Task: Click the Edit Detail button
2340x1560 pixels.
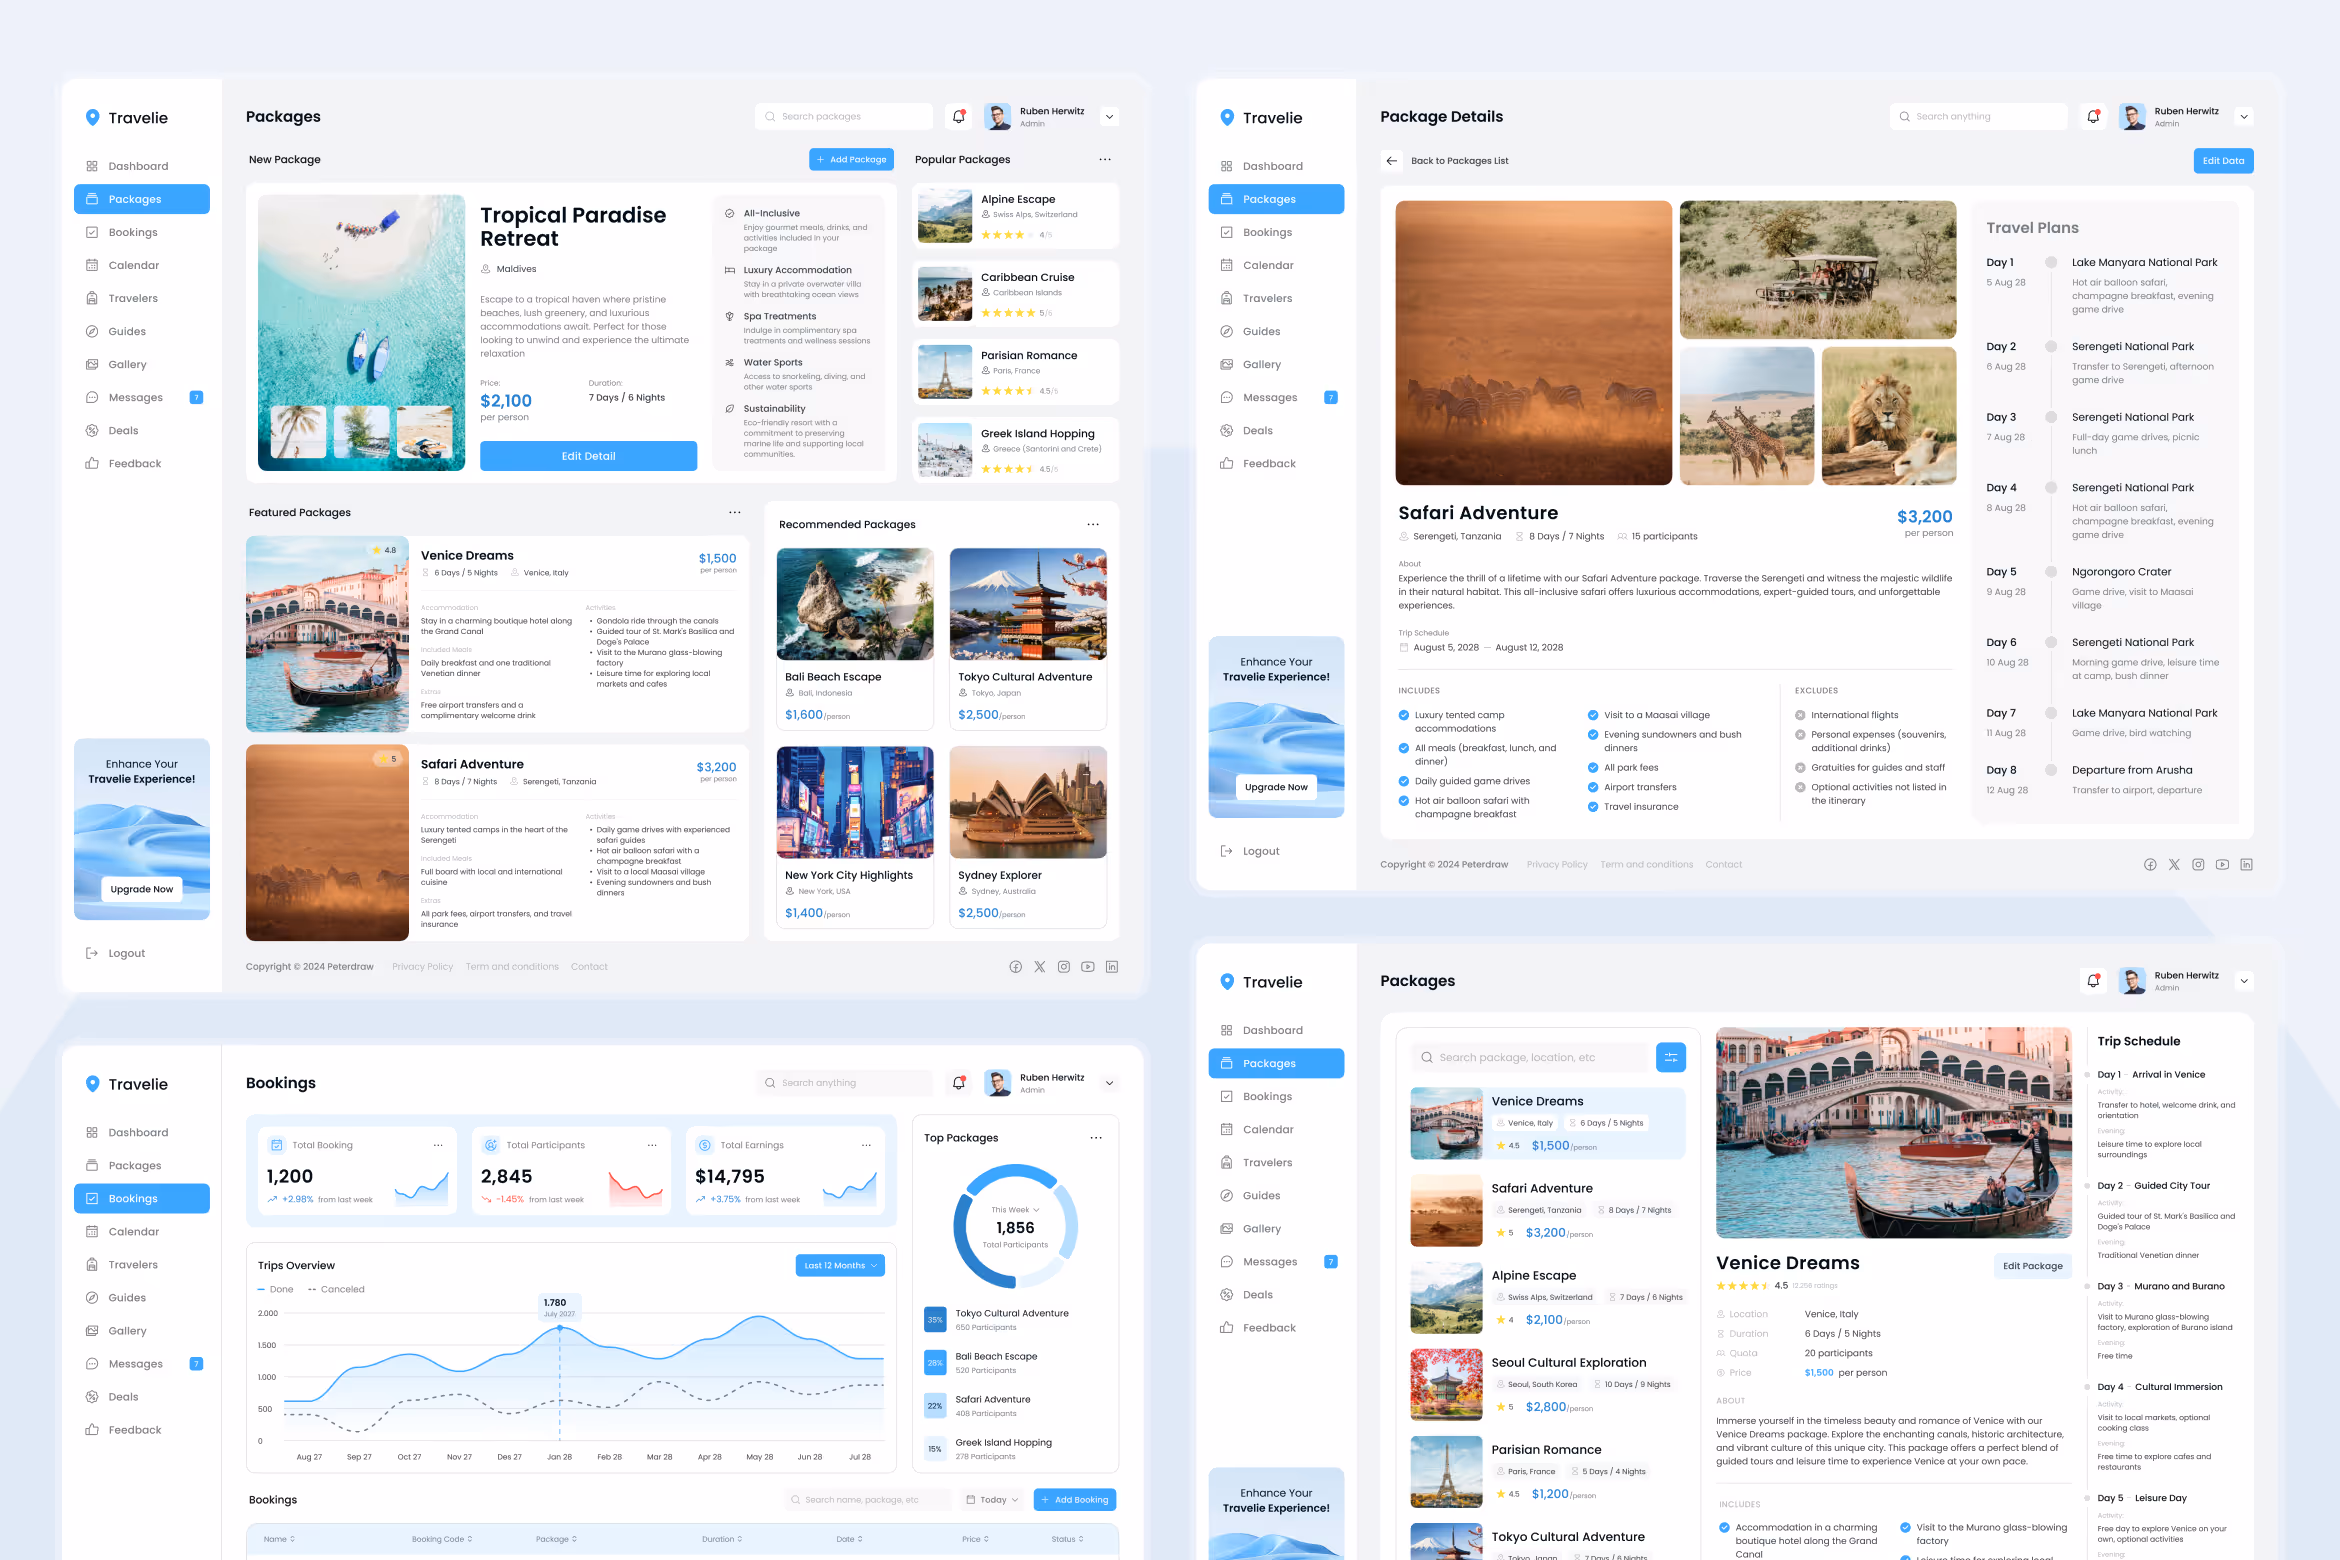Action: point(588,456)
